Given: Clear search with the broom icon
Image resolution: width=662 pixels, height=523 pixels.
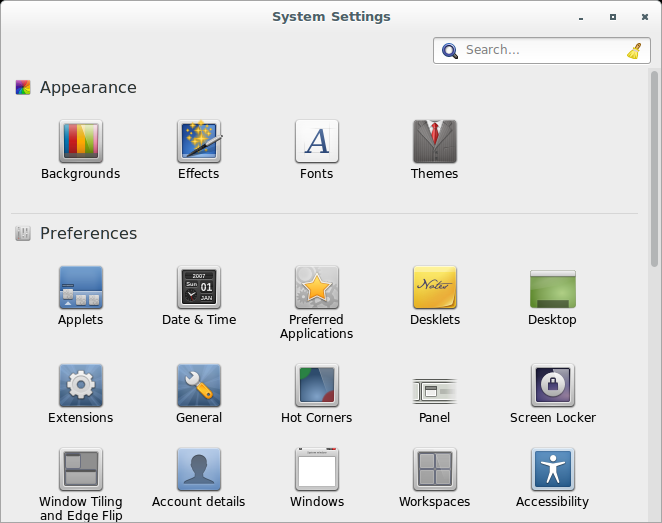Looking at the screenshot, I should [x=634, y=50].
